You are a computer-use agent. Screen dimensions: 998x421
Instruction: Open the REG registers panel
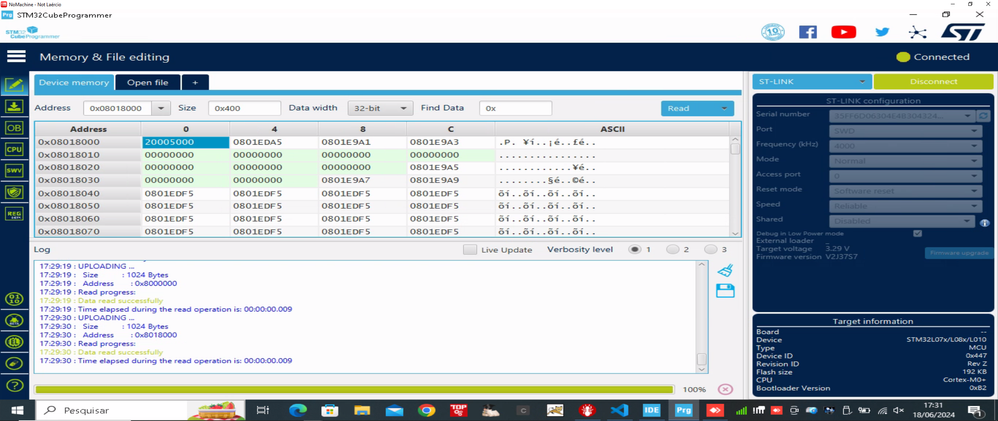click(15, 213)
